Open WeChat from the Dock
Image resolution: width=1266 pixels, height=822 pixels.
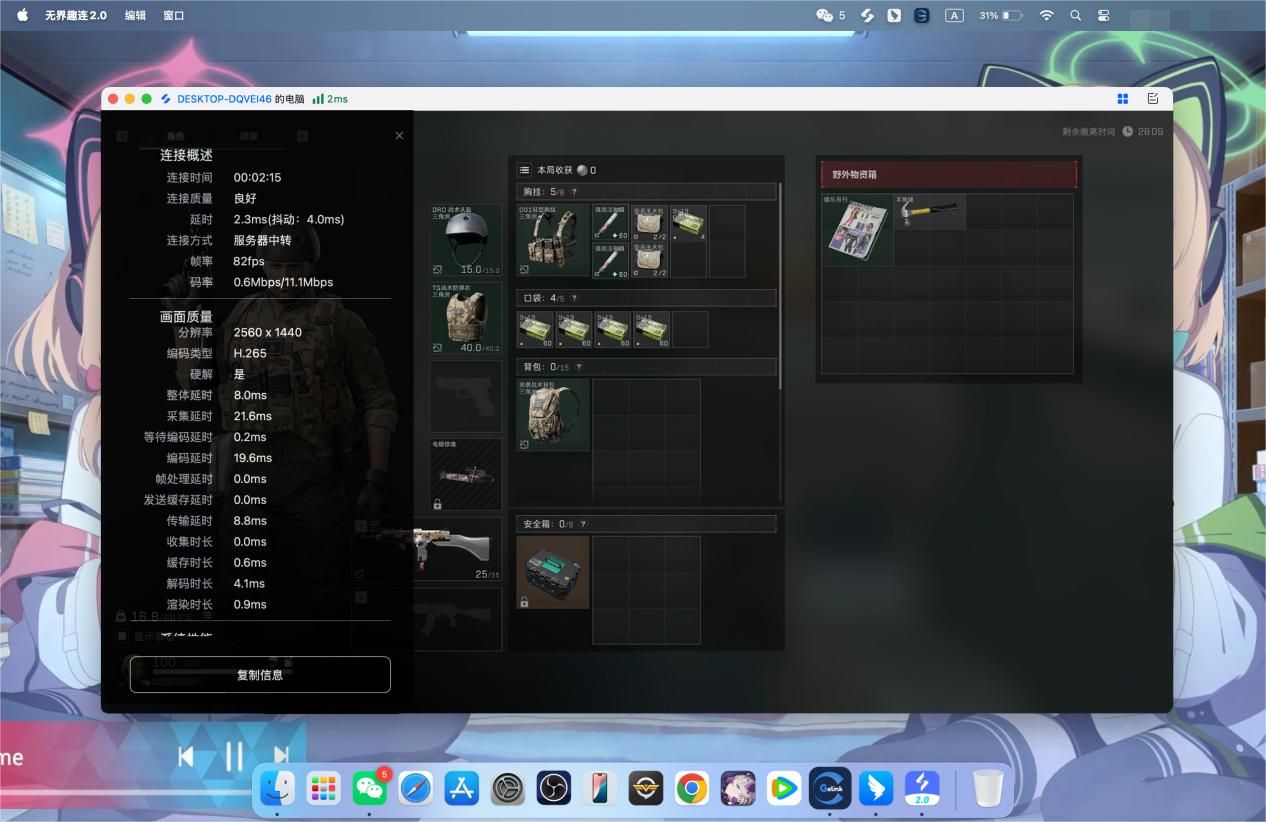(x=370, y=789)
